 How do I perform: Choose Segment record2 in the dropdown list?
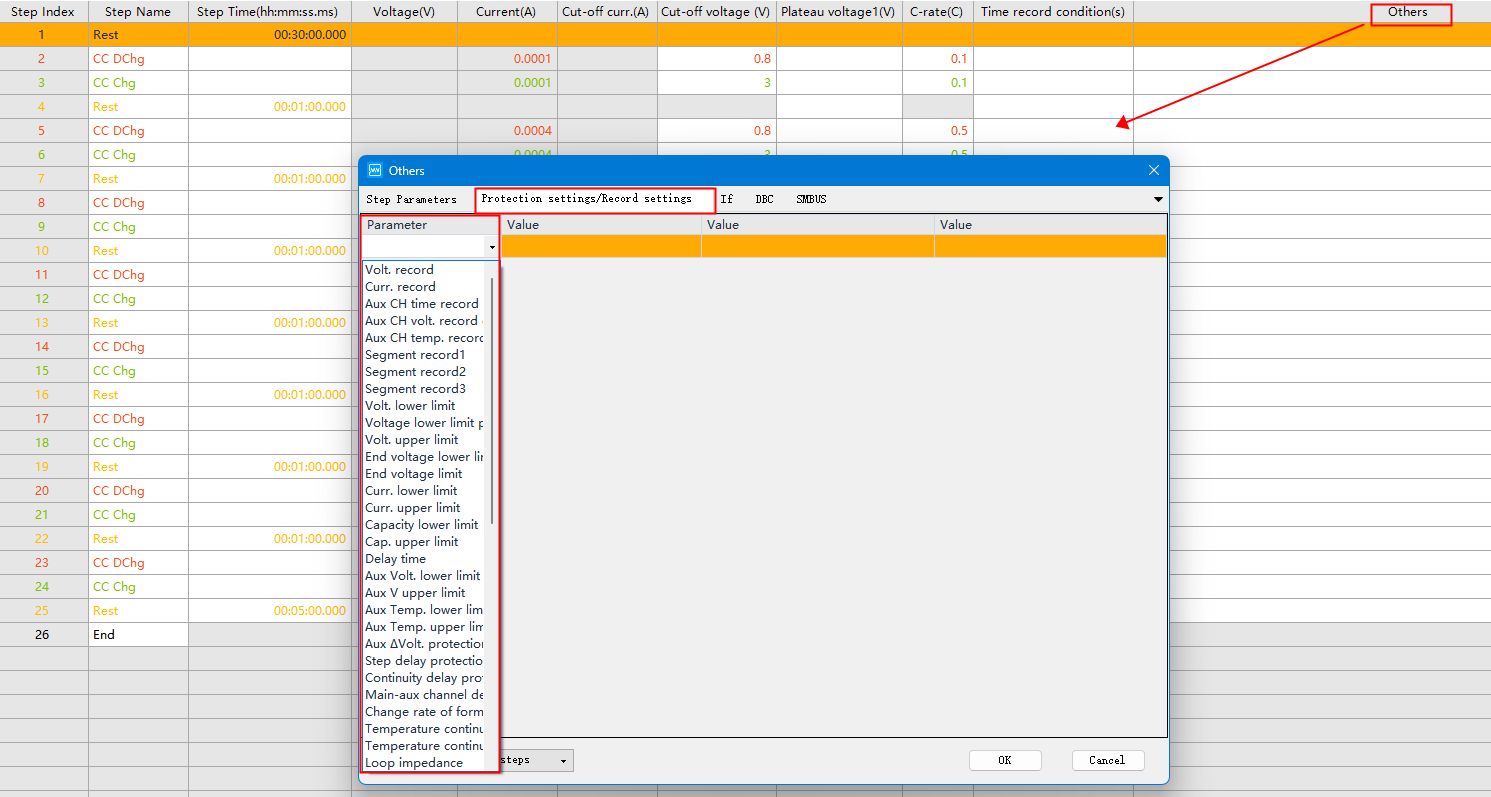[x=415, y=372]
